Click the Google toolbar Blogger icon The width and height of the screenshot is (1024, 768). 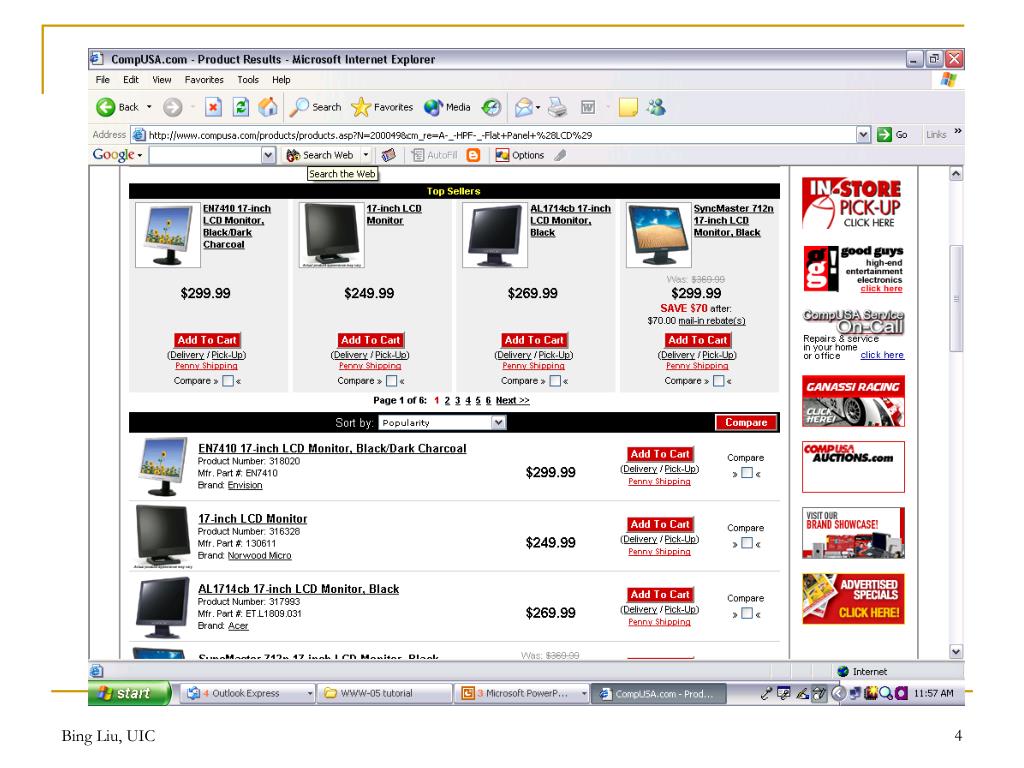[x=473, y=155]
